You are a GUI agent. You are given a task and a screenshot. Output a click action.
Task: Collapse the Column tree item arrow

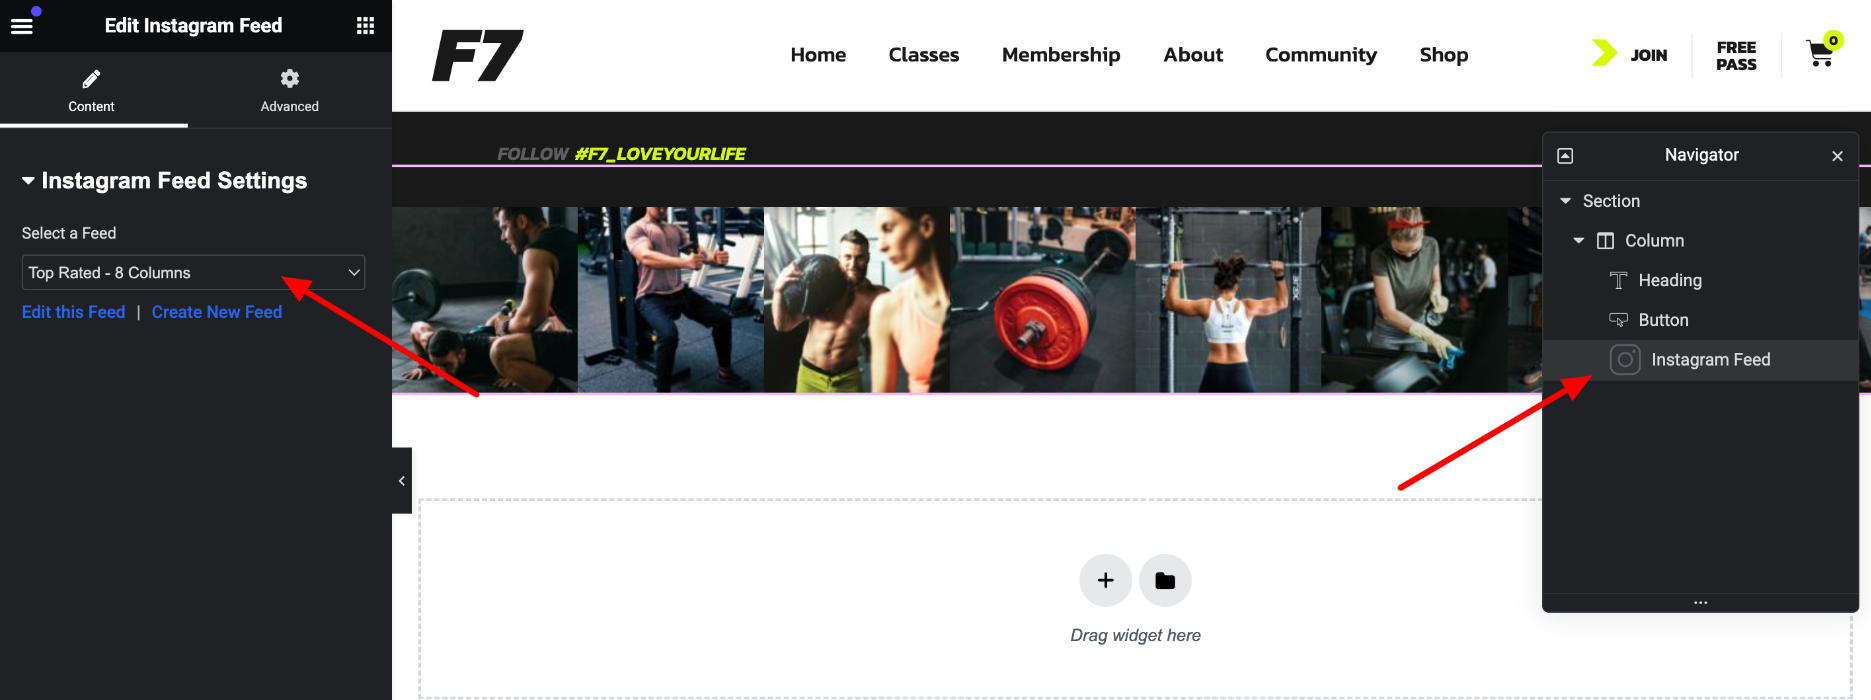pyautogui.click(x=1579, y=241)
